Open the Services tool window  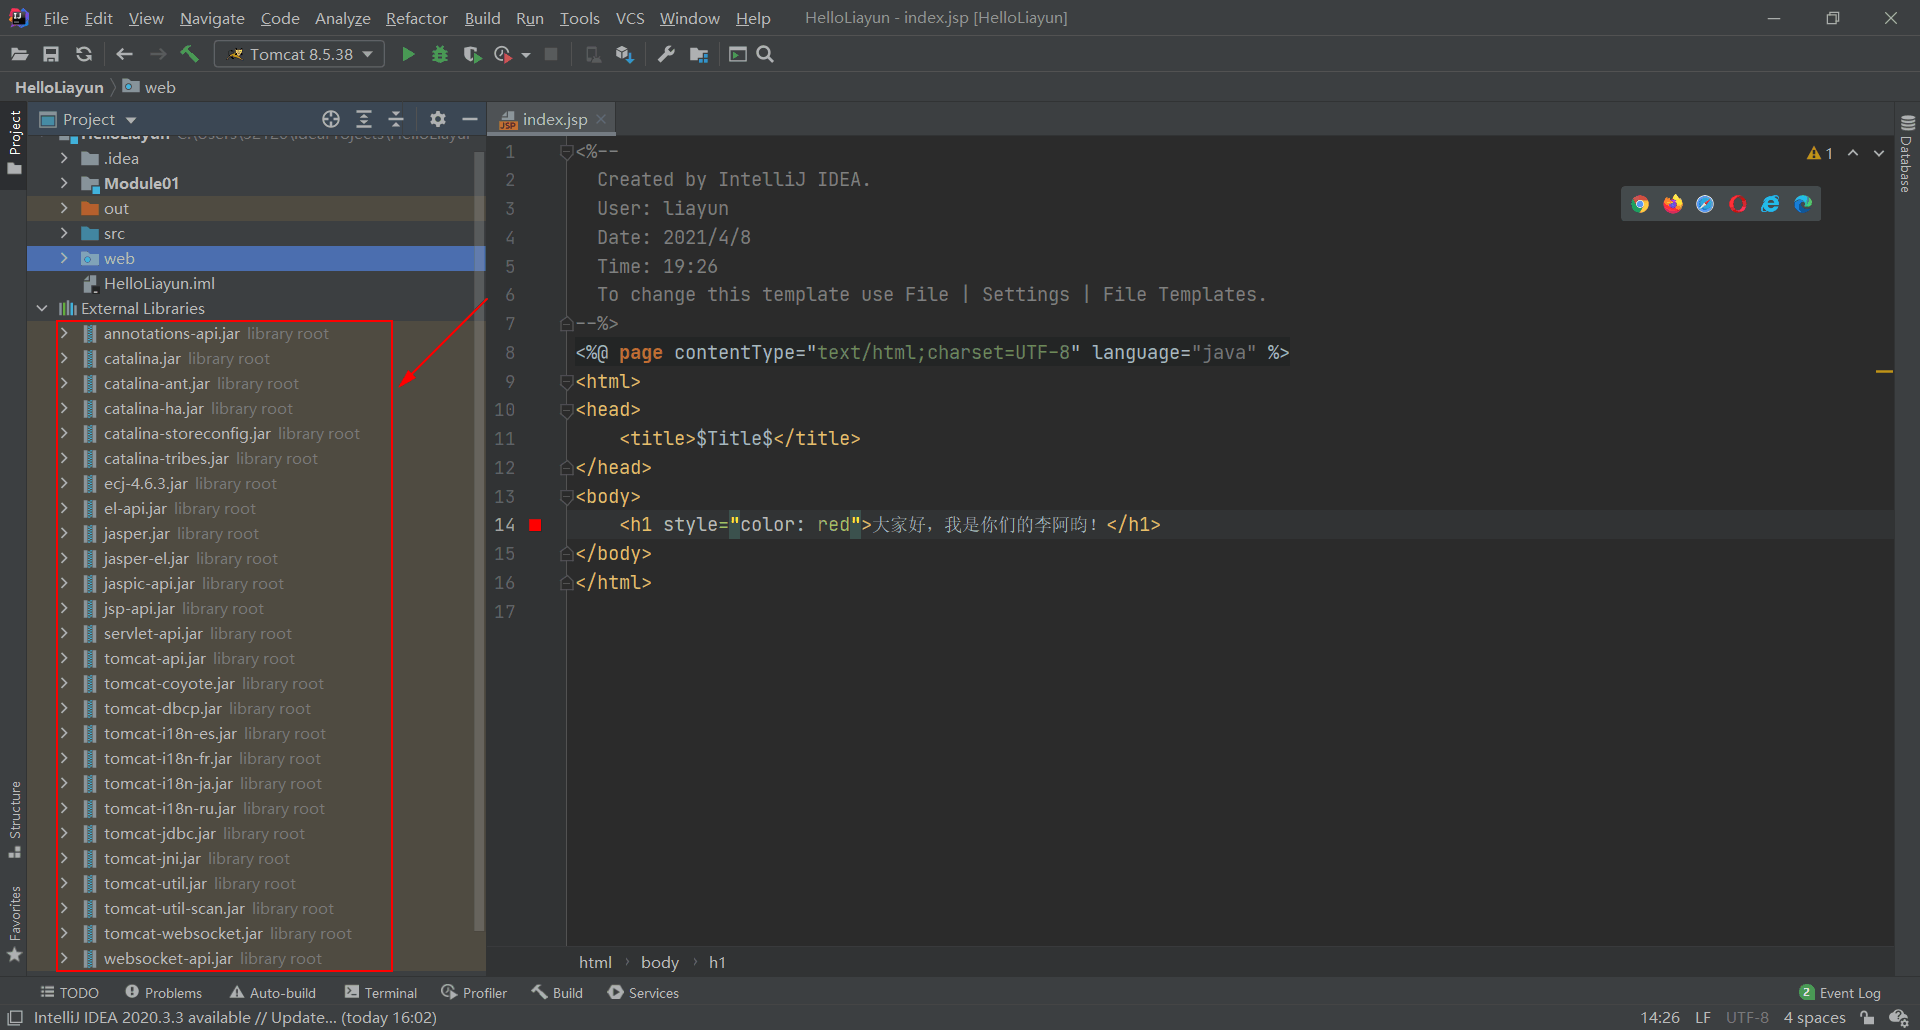pyautogui.click(x=644, y=992)
